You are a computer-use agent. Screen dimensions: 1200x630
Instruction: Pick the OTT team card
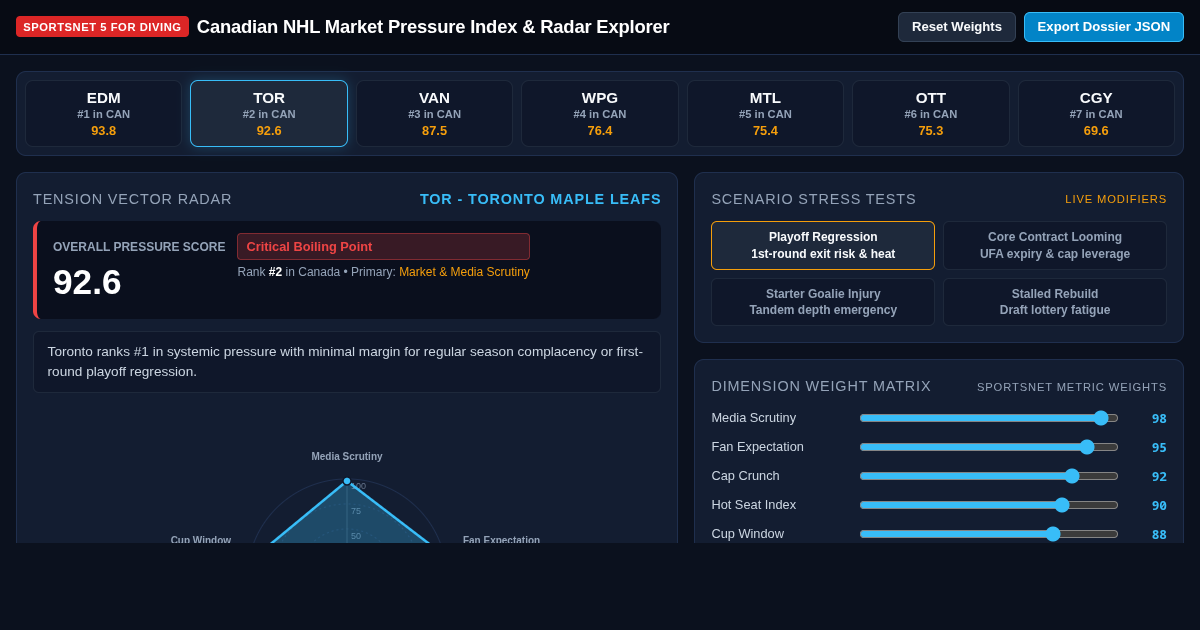coord(931,114)
